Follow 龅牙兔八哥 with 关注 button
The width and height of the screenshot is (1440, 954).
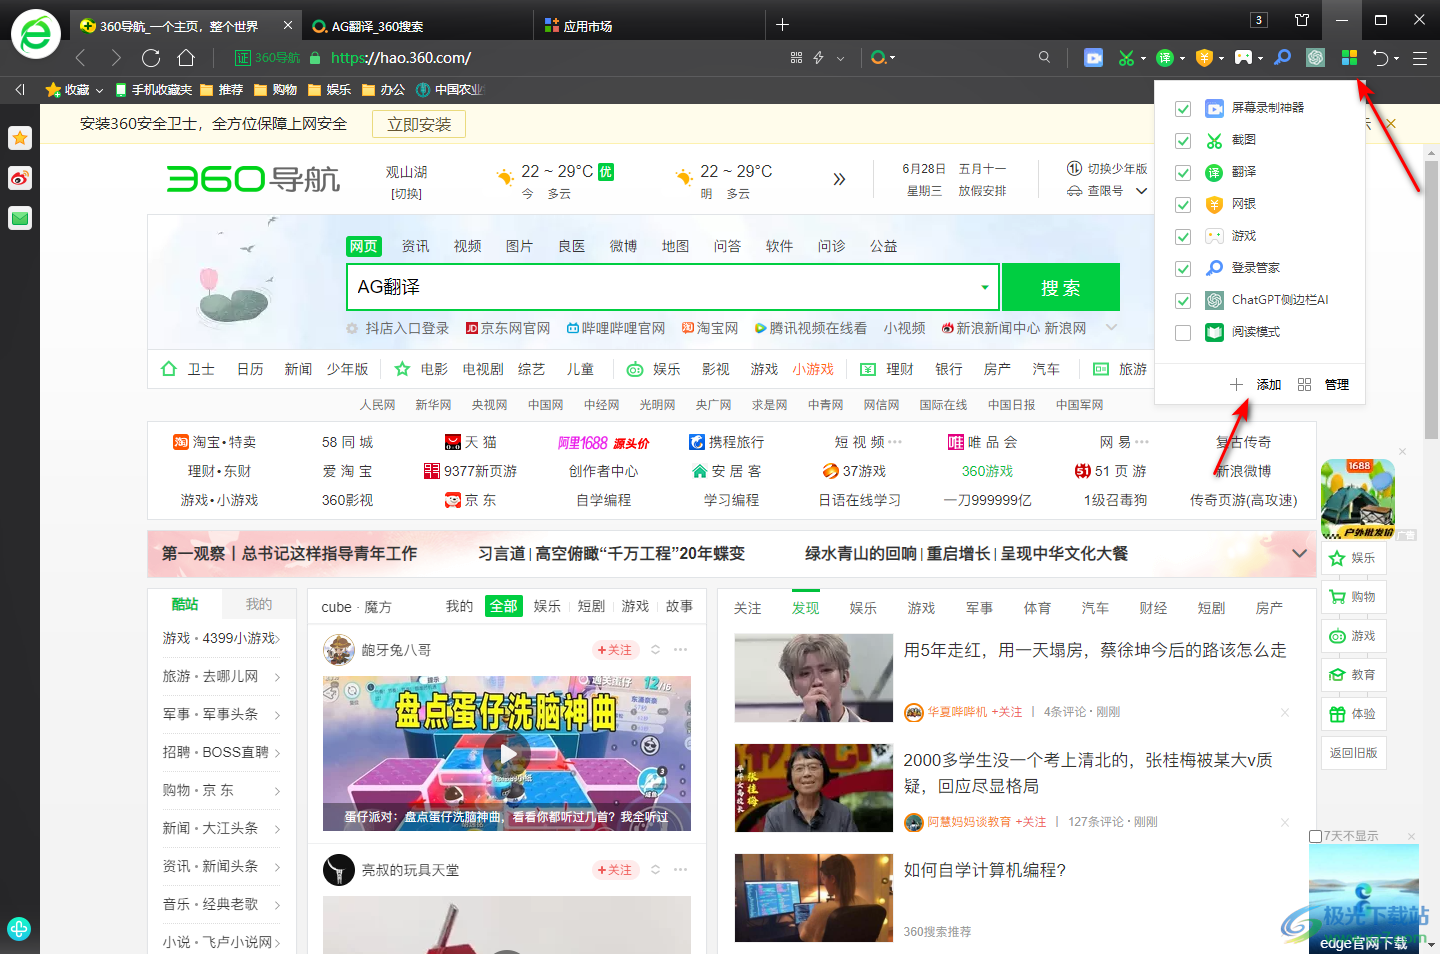click(x=615, y=650)
